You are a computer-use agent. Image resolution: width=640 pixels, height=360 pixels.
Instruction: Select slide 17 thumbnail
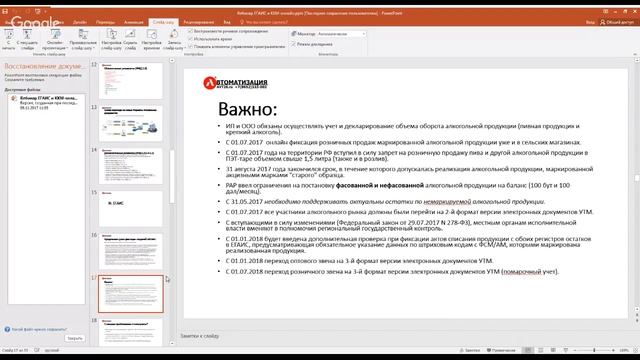[131, 294]
